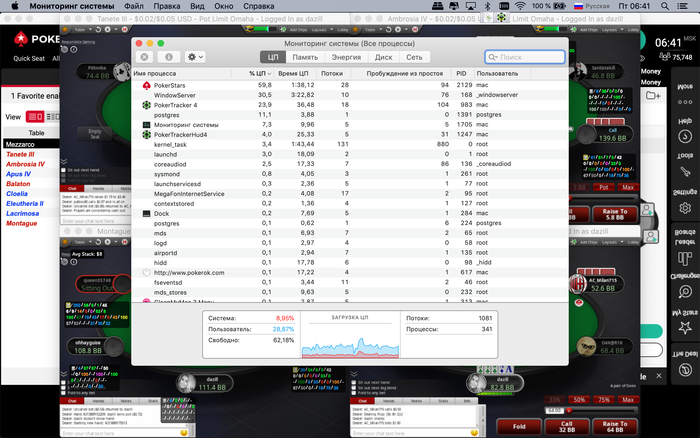Click the folder-plus icon in PokerStars lobby

coord(653,95)
